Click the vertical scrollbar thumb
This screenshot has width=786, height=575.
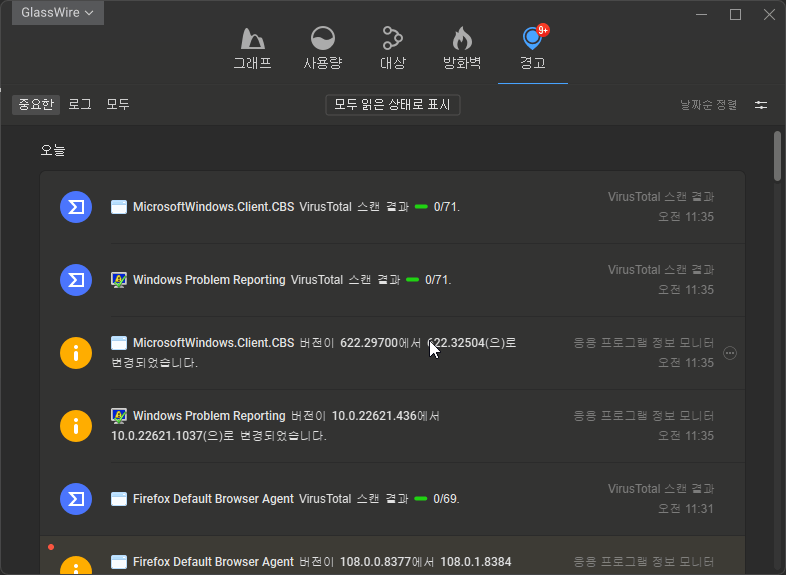777,156
